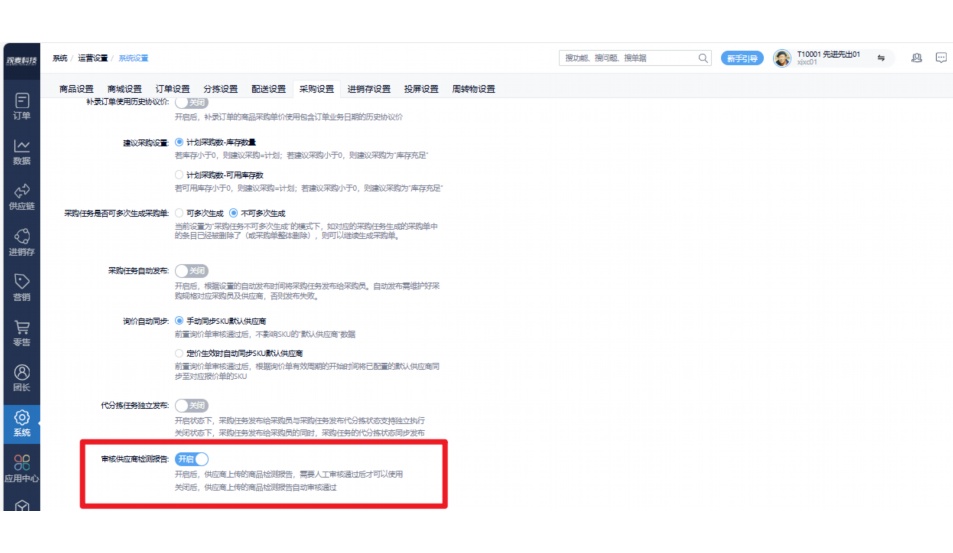Choose the 可多次生成 radio button
The height and width of the screenshot is (553, 953).
(179, 213)
